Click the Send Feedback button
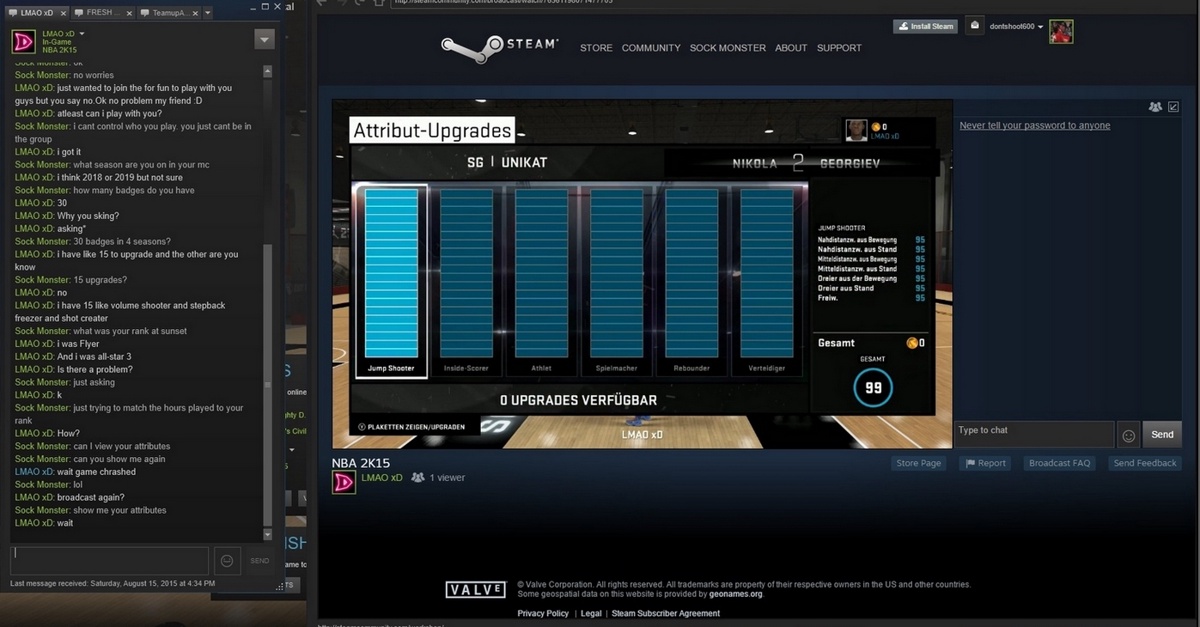Screen dimensions: 1200x627 (x=1145, y=463)
